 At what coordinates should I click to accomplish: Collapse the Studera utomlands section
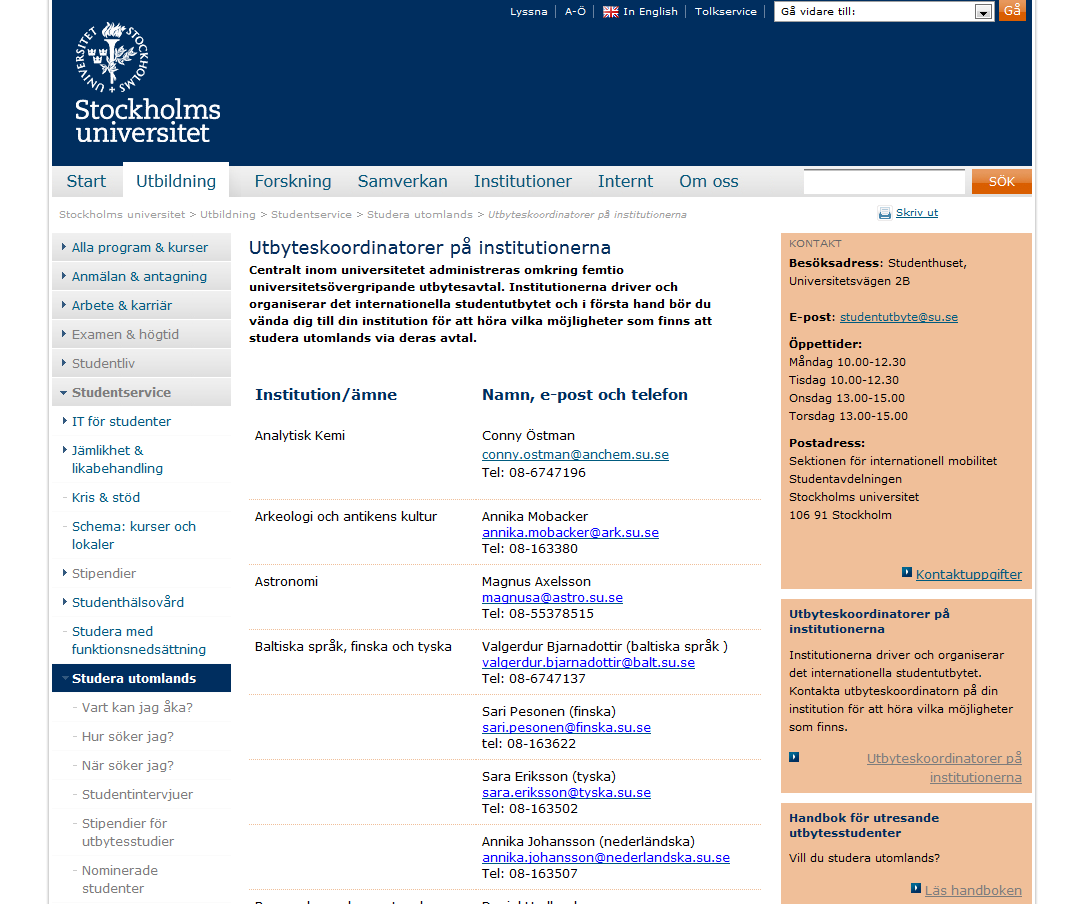coord(141,678)
